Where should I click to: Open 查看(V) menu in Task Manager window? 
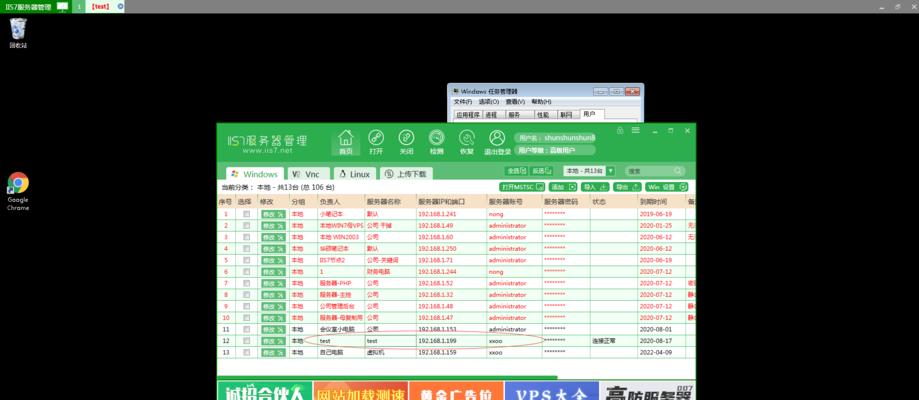(x=515, y=101)
